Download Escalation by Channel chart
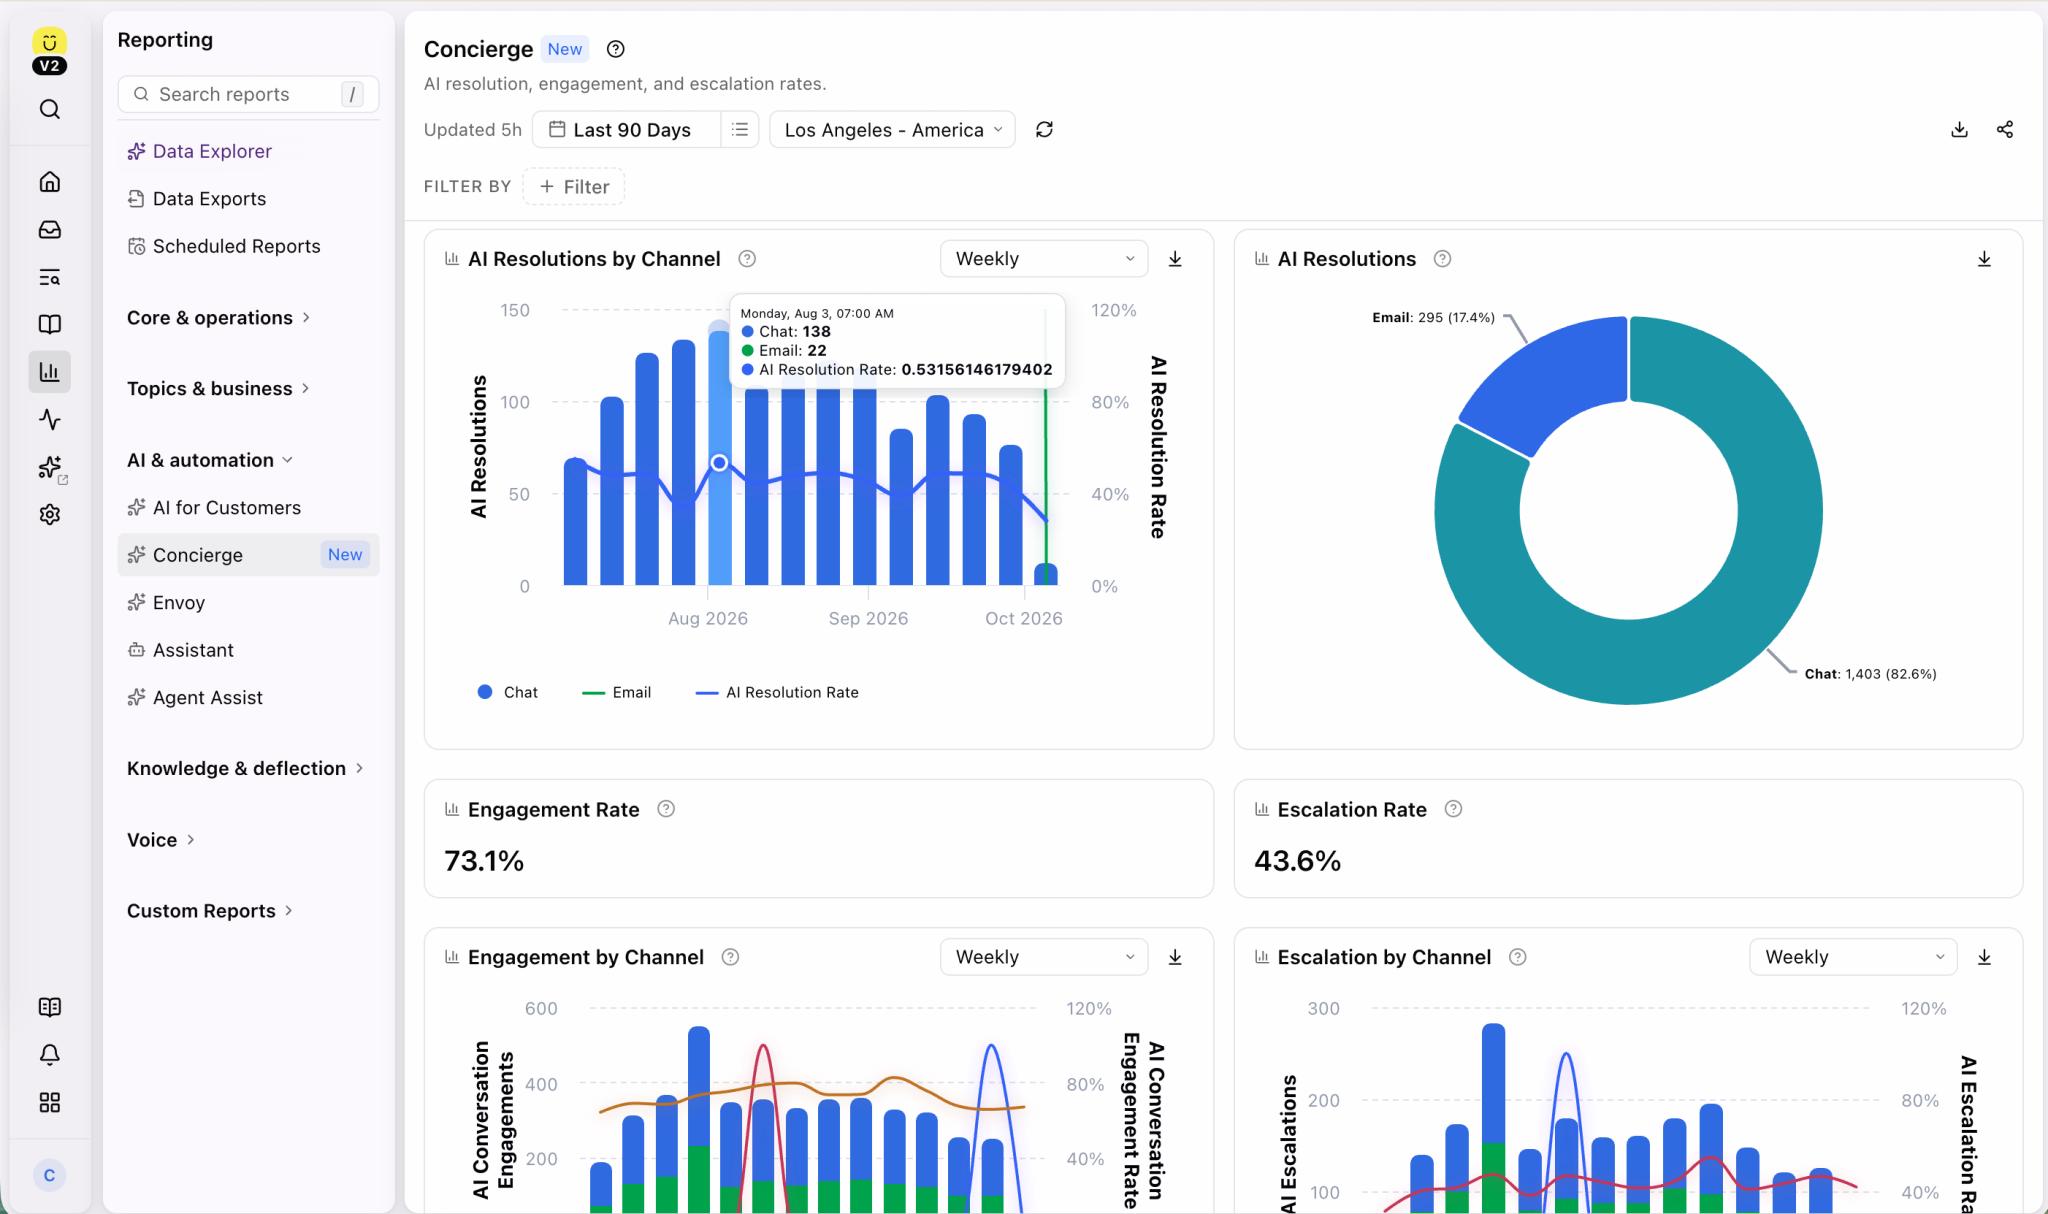 (1984, 957)
